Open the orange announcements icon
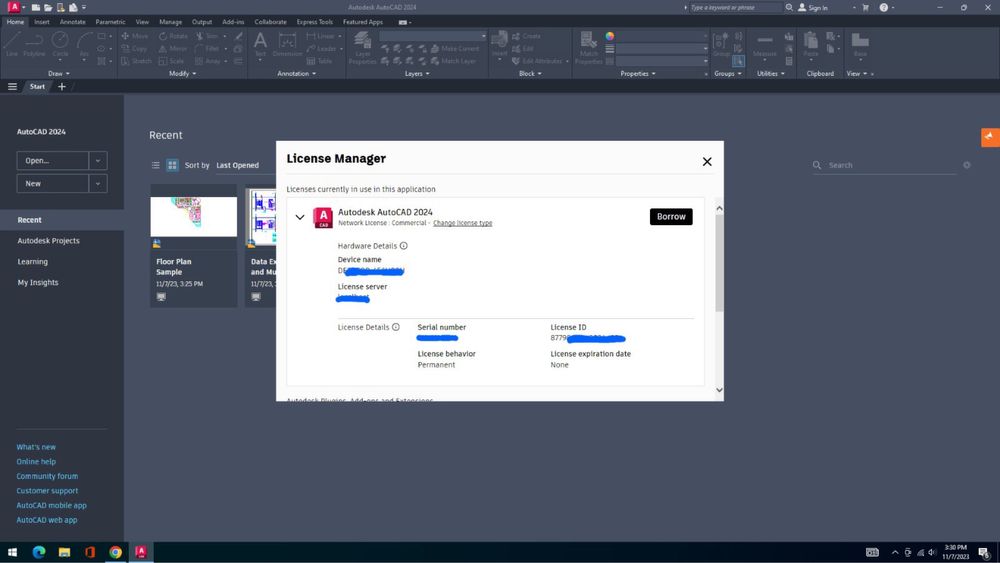Viewport: 1000px width, 563px height. coord(990,136)
